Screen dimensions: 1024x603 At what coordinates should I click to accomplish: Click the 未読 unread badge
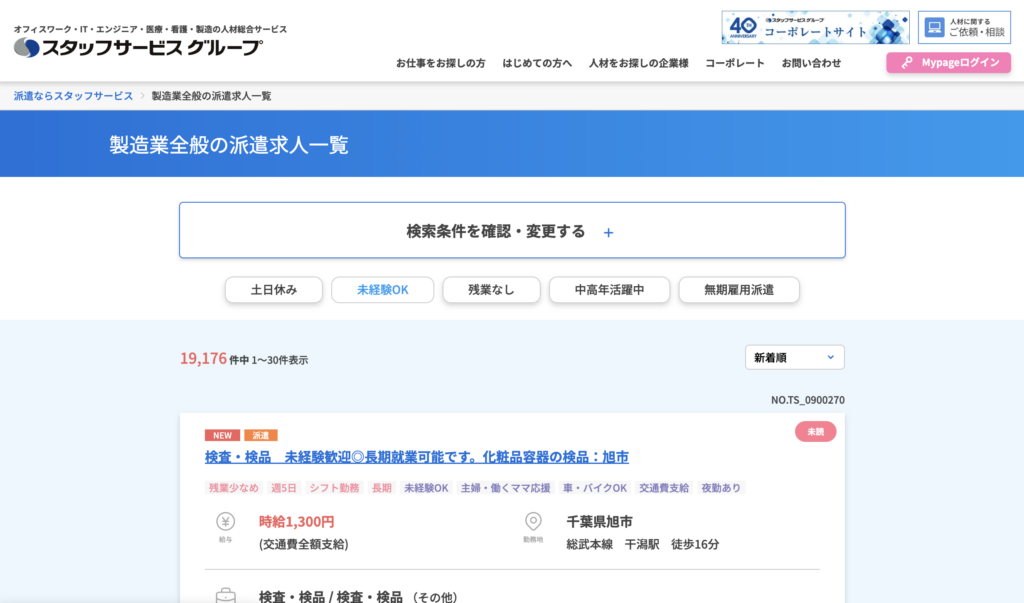[815, 432]
